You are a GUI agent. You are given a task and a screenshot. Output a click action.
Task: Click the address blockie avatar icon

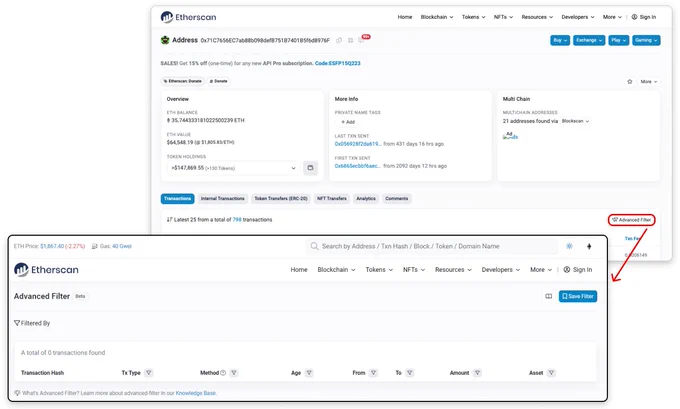165,40
